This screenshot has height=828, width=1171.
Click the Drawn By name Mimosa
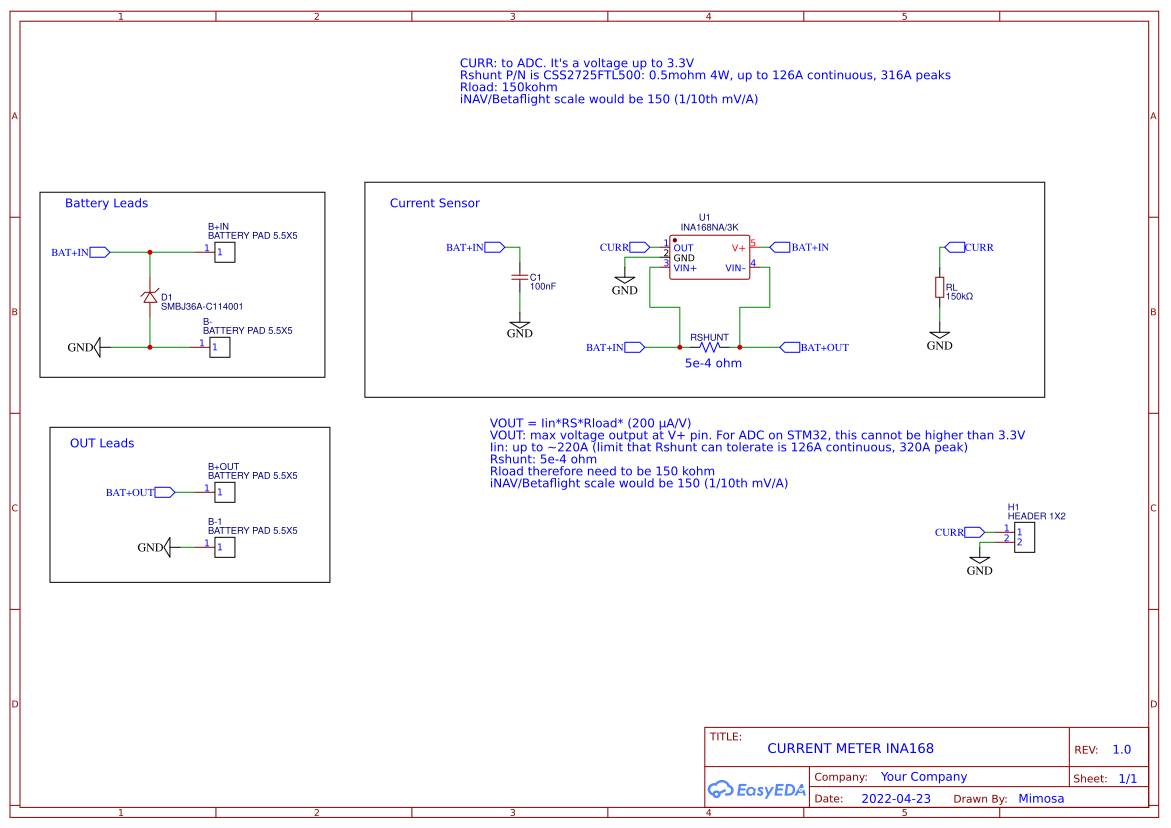click(1041, 798)
